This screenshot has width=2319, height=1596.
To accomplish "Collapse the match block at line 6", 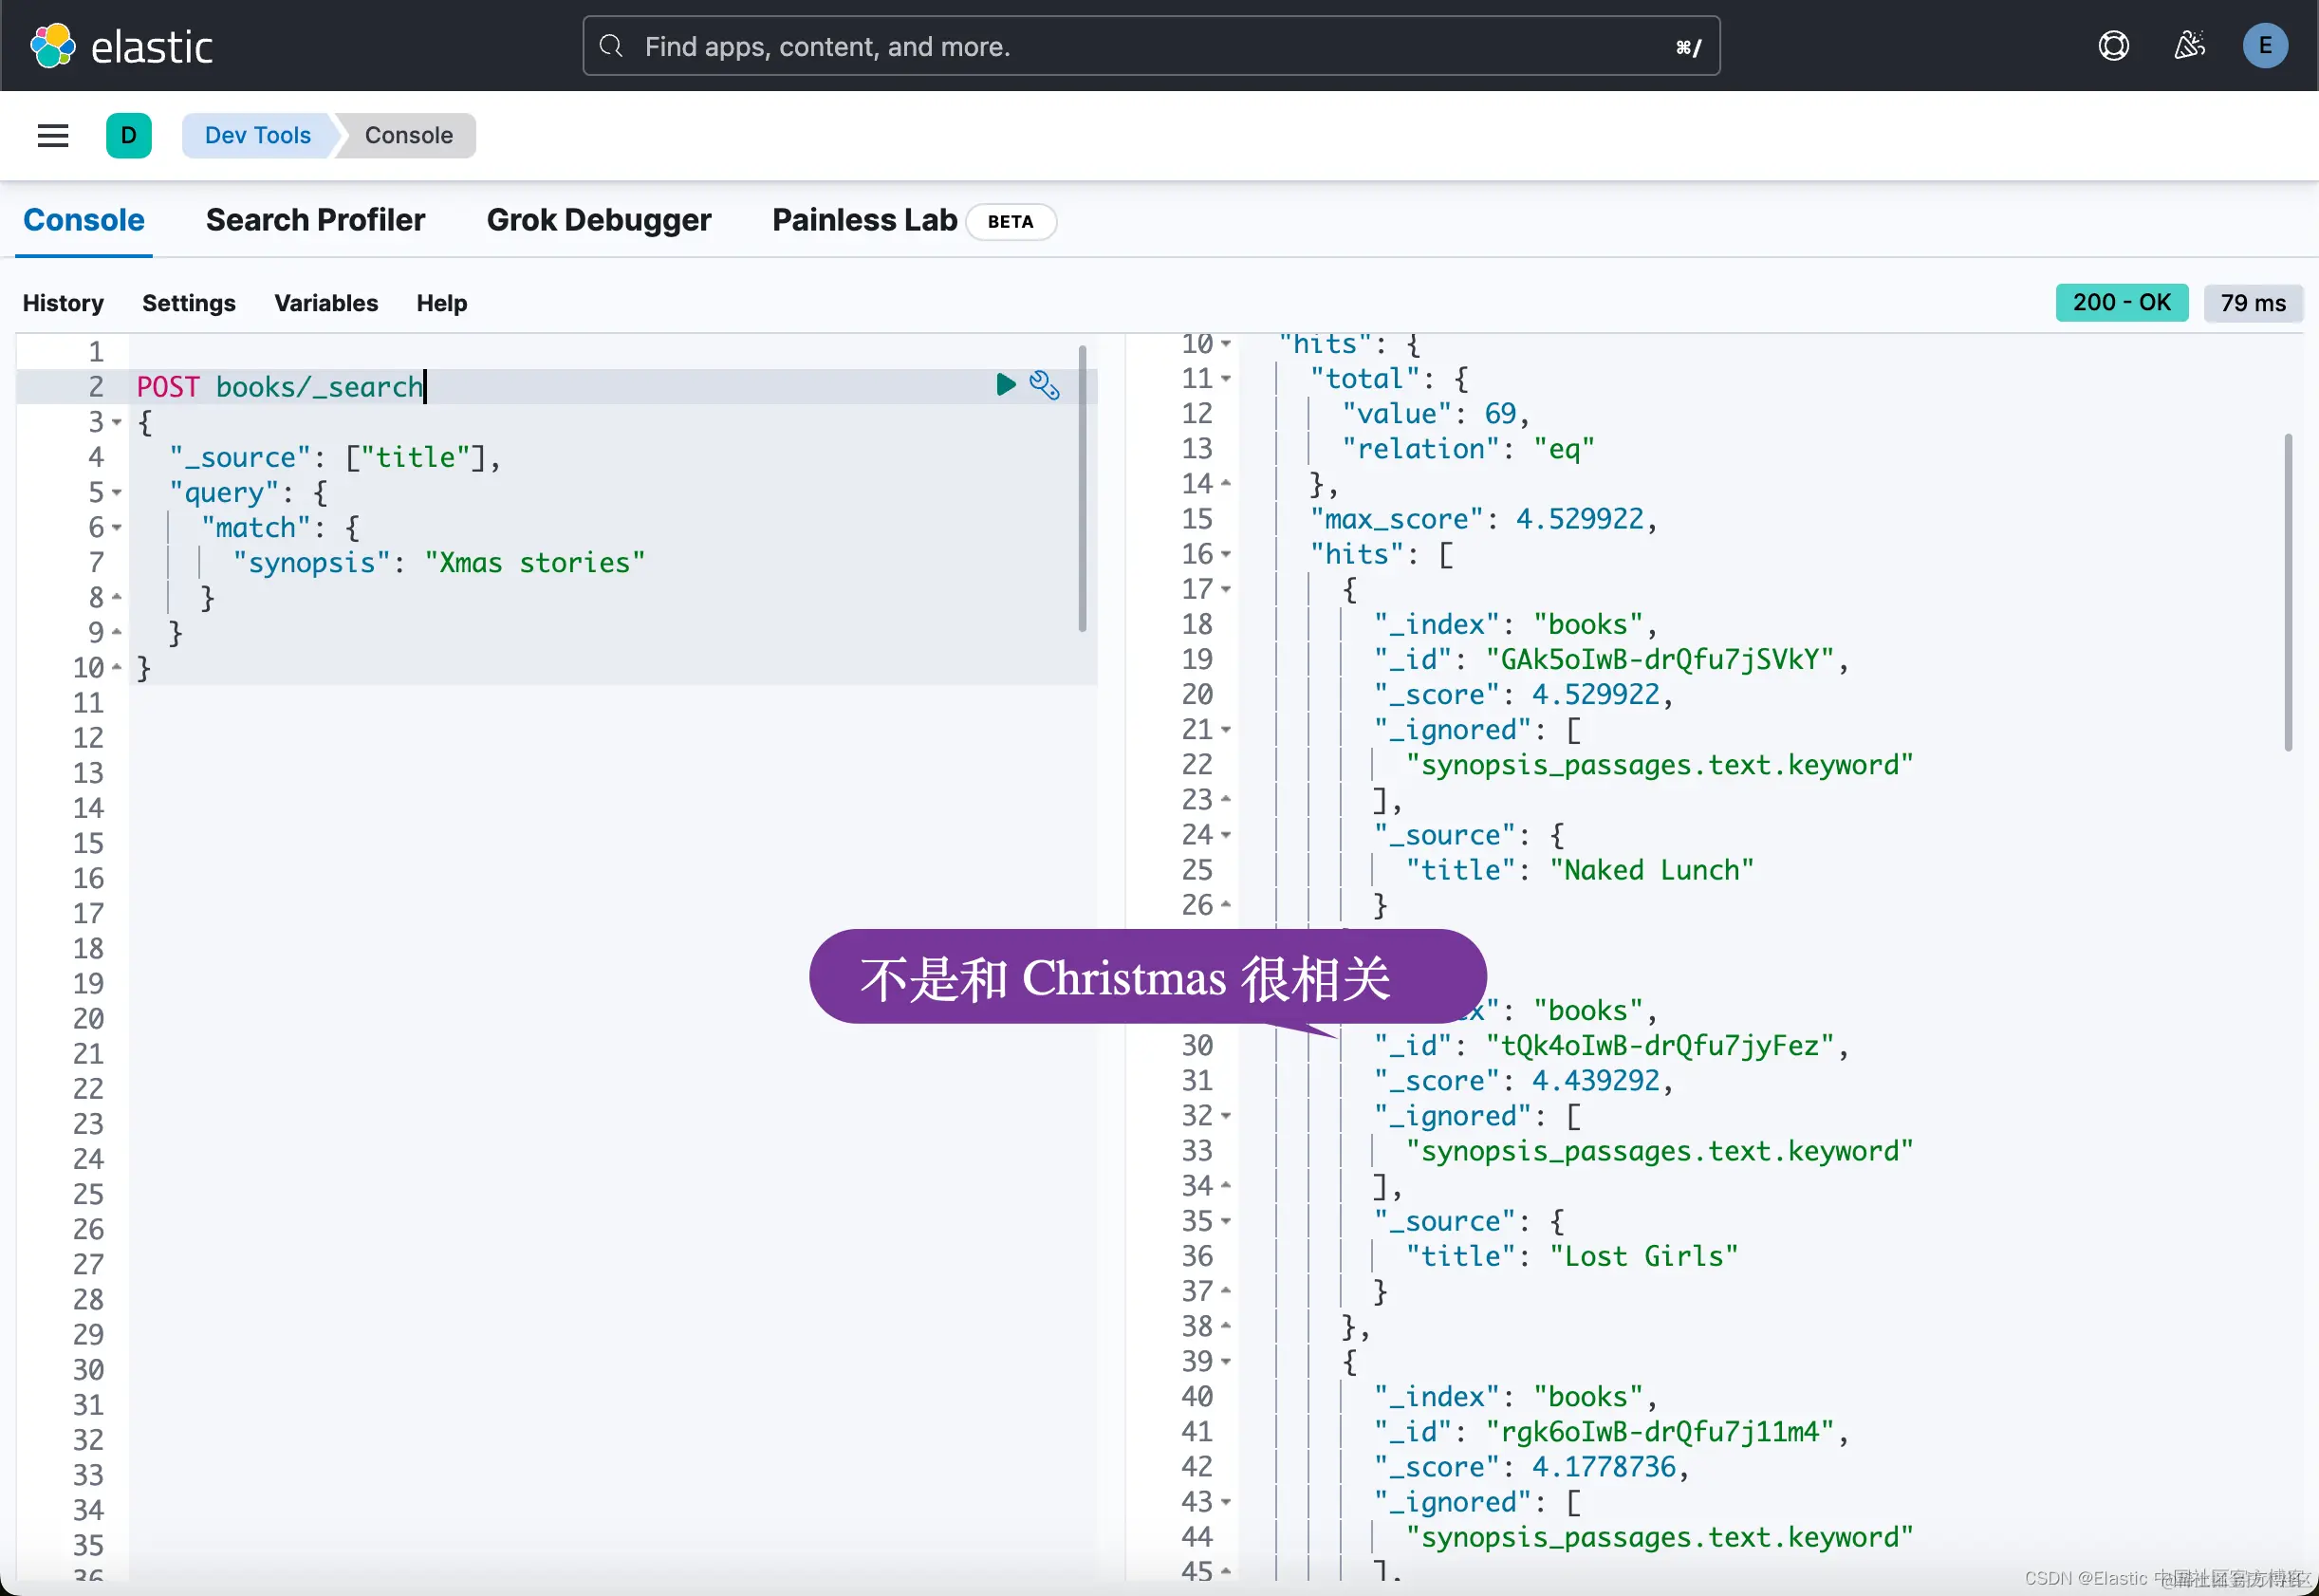I will coord(117,528).
